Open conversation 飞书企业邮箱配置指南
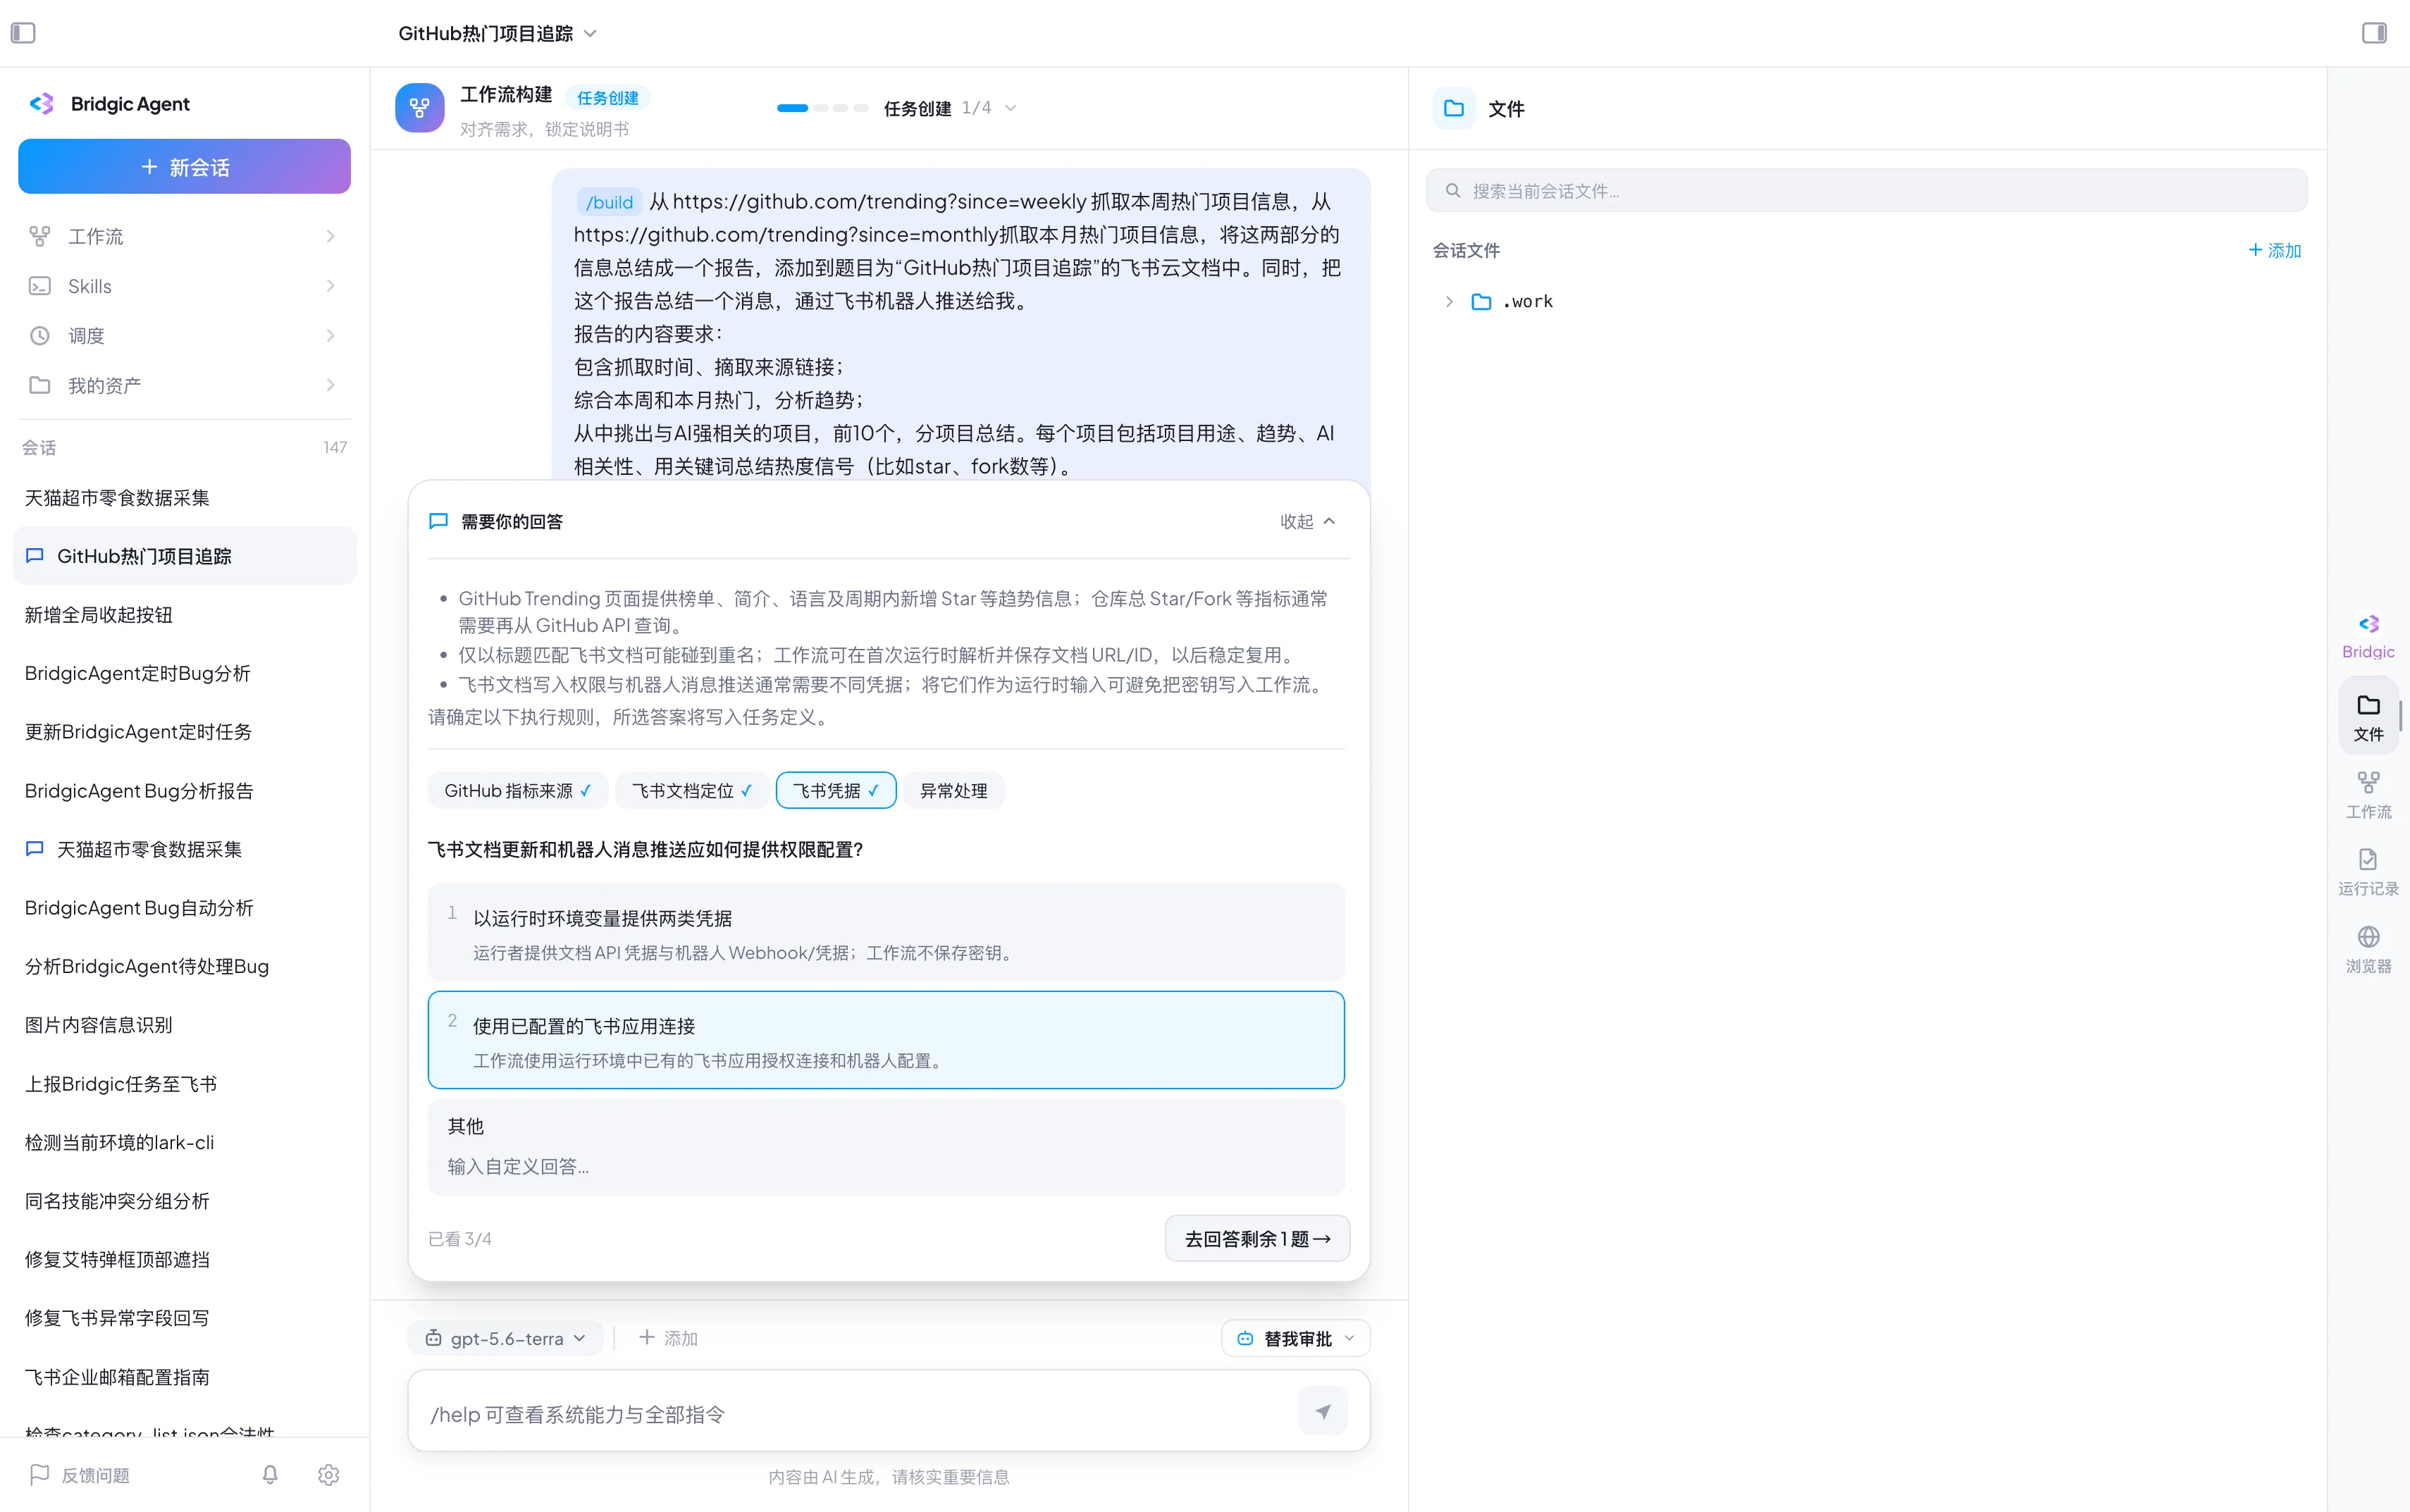 click(x=184, y=1376)
